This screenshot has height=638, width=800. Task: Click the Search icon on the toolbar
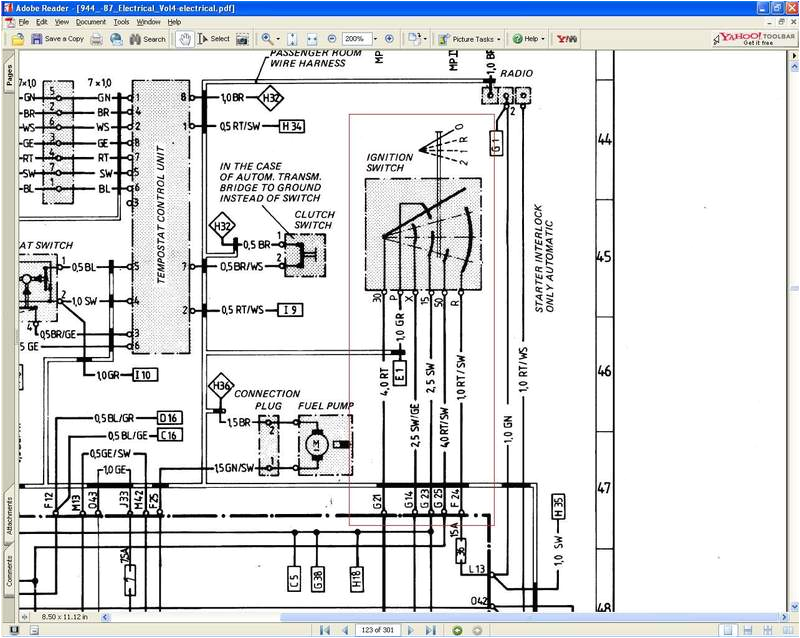[133, 38]
